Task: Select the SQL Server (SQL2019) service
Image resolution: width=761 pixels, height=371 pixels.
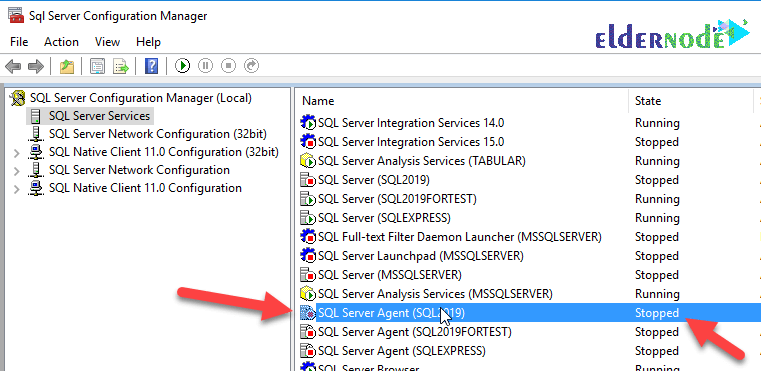Action: pyautogui.click(x=374, y=180)
